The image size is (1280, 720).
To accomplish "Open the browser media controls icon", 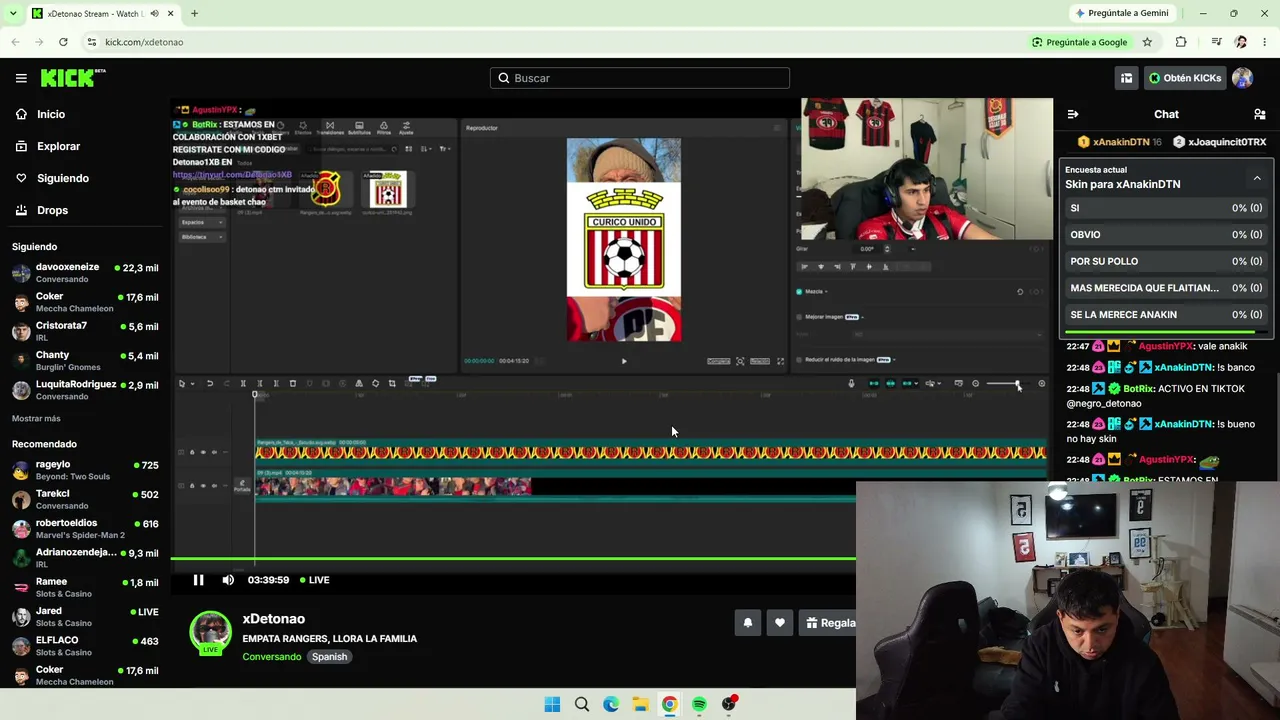I will [1216, 42].
